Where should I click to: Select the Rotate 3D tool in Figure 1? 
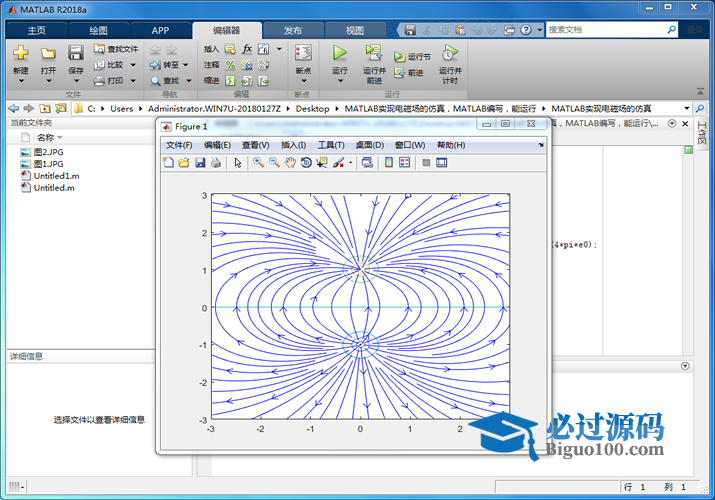pos(306,163)
